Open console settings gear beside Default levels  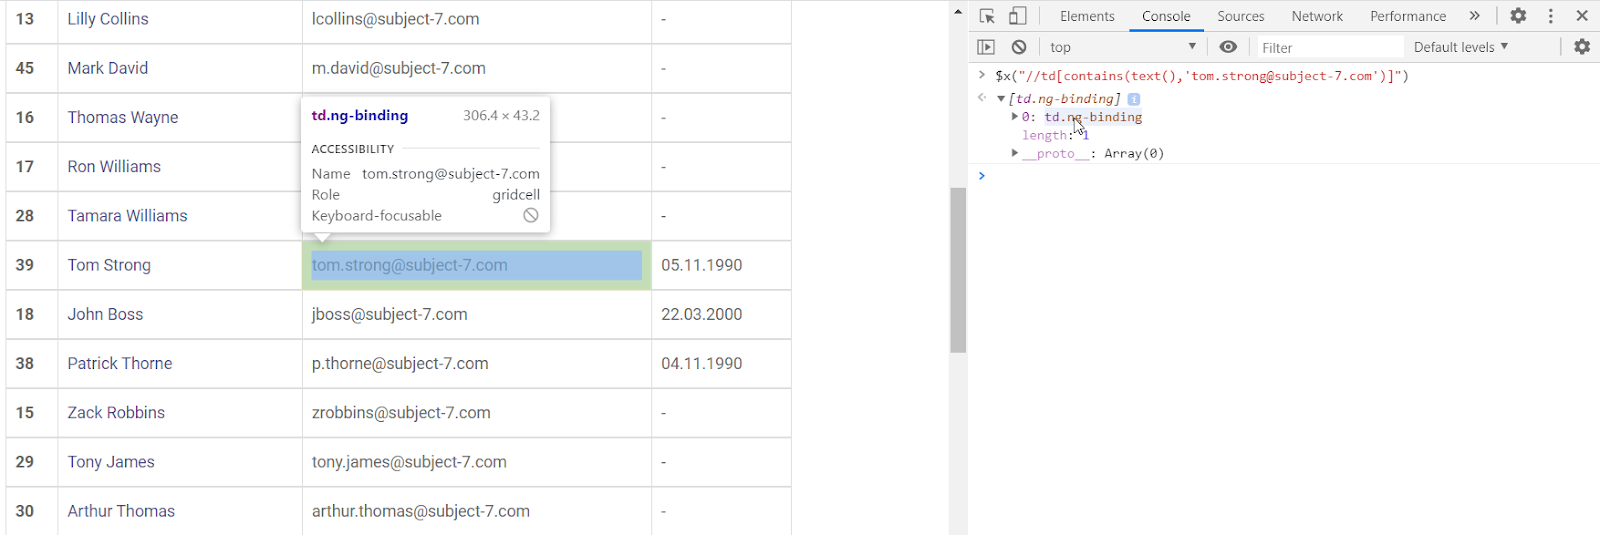[1582, 47]
